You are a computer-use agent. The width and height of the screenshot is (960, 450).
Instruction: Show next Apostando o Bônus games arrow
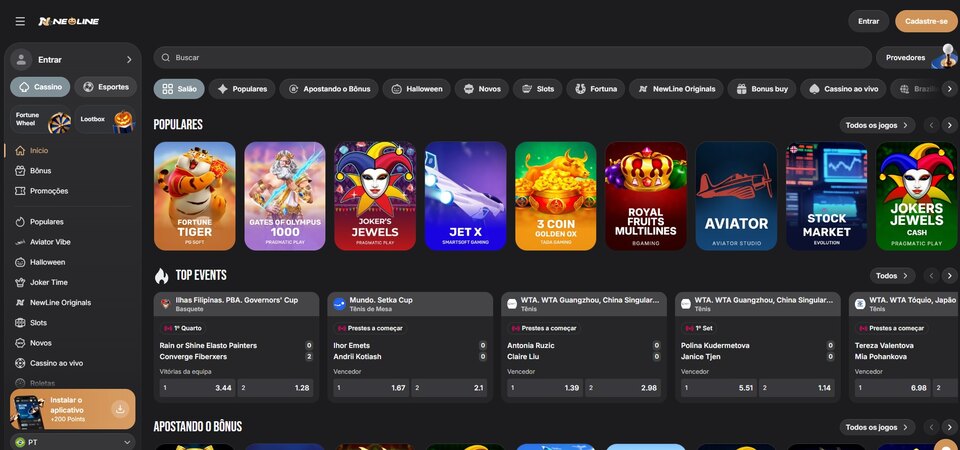(x=949, y=427)
